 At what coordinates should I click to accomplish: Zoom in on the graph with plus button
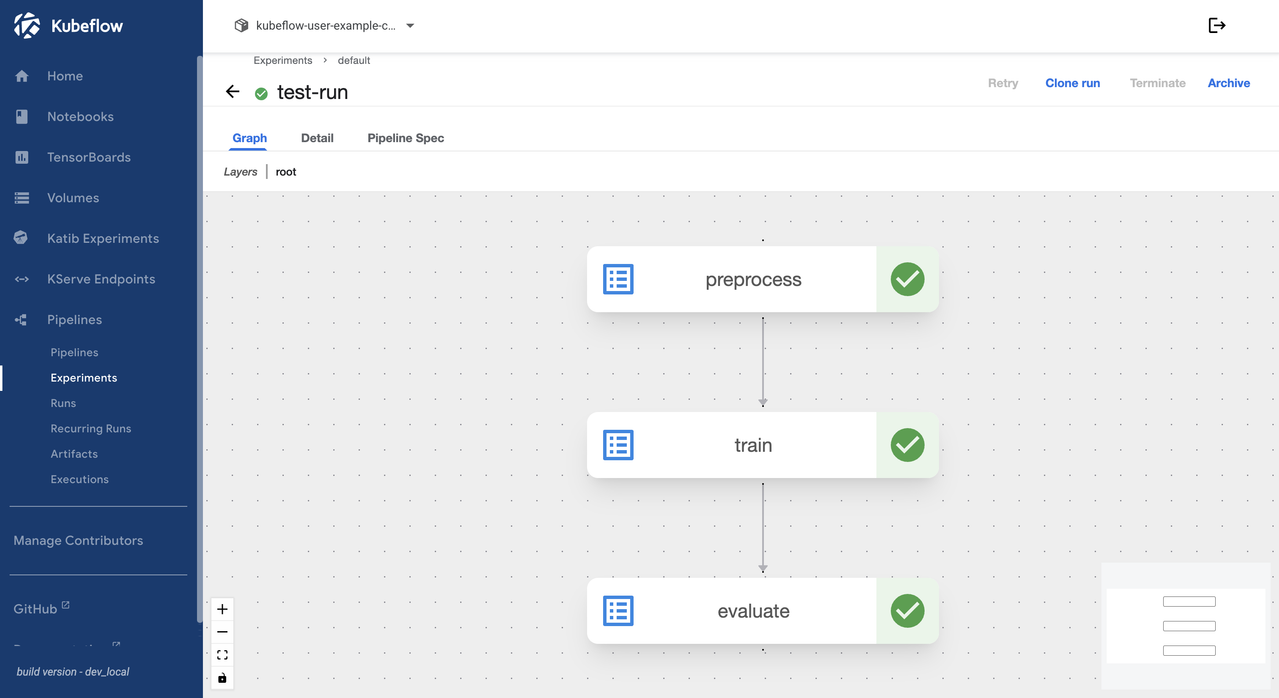[x=222, y=609]
